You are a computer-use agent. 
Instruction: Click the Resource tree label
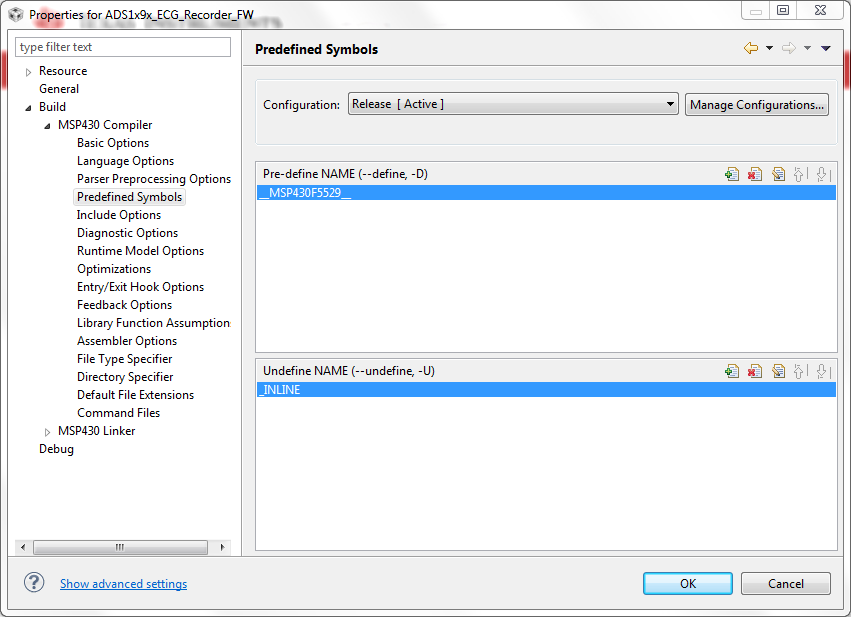63,71
